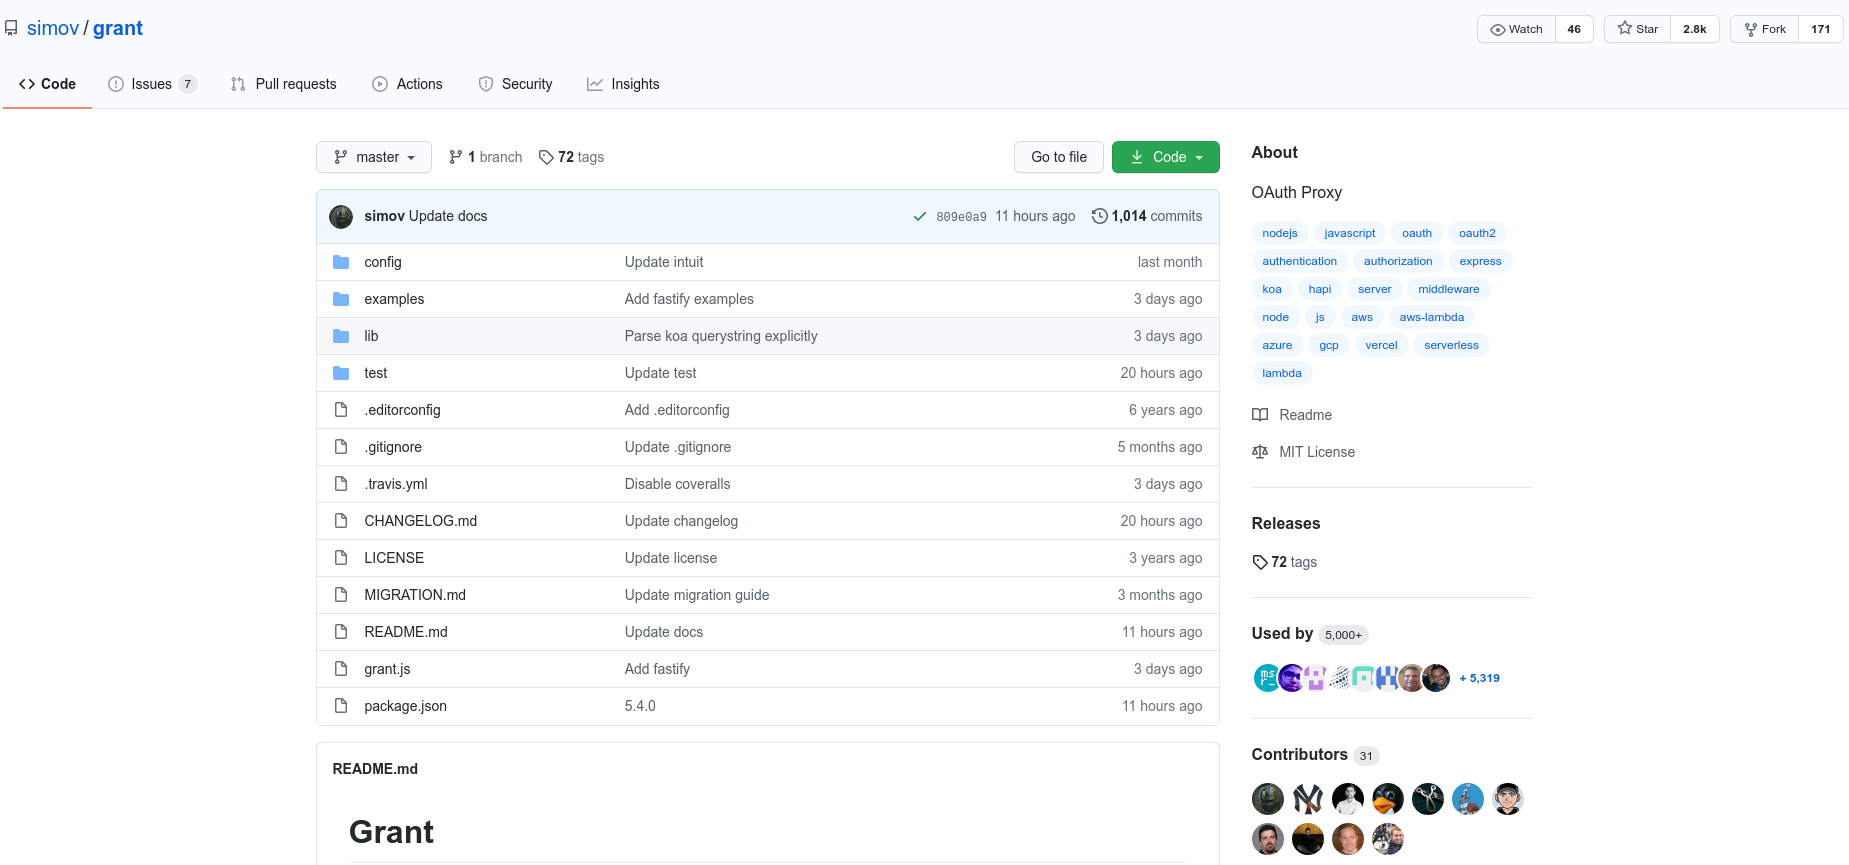Image resolution: width=1849 pixels, height=865 pixels.
Task: Open the Readme link in About
Action: click(1305, 415)
